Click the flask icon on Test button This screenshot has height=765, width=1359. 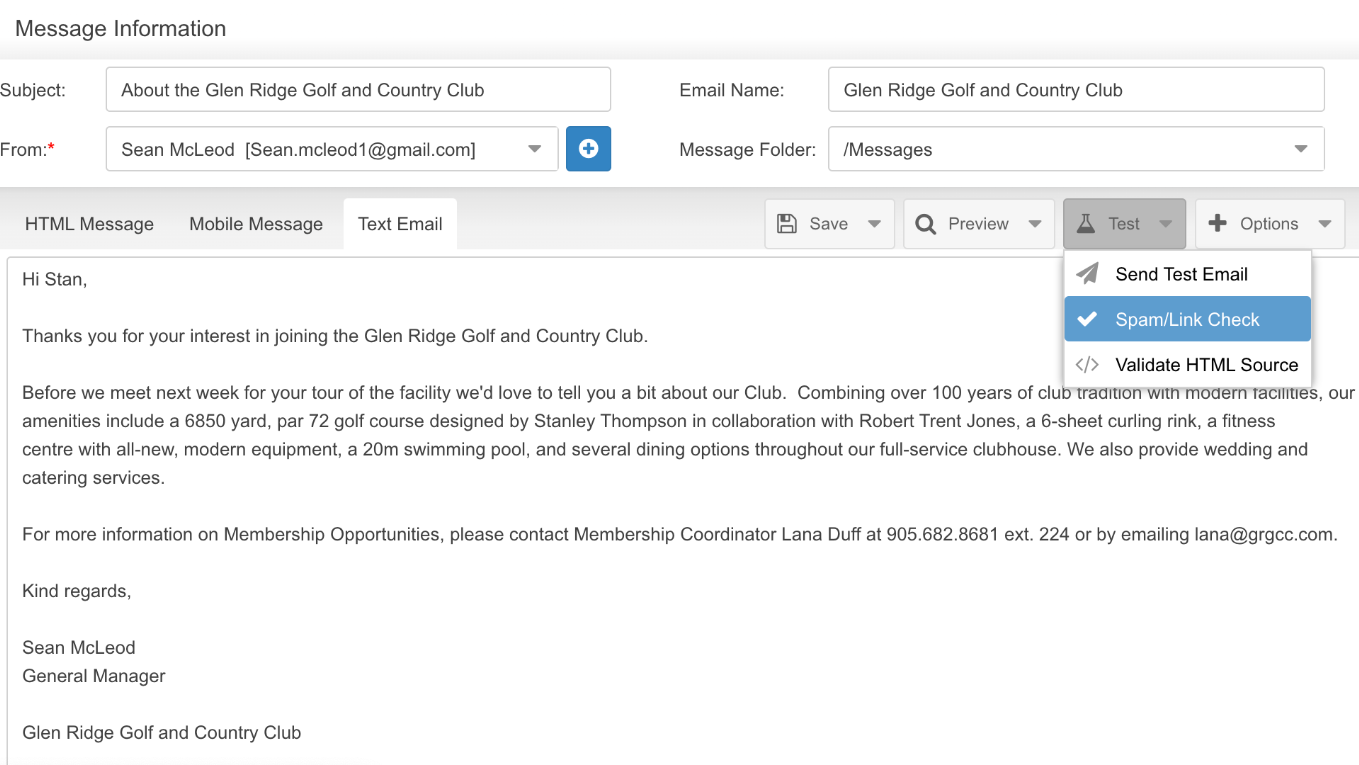(x=1086, y=224)
